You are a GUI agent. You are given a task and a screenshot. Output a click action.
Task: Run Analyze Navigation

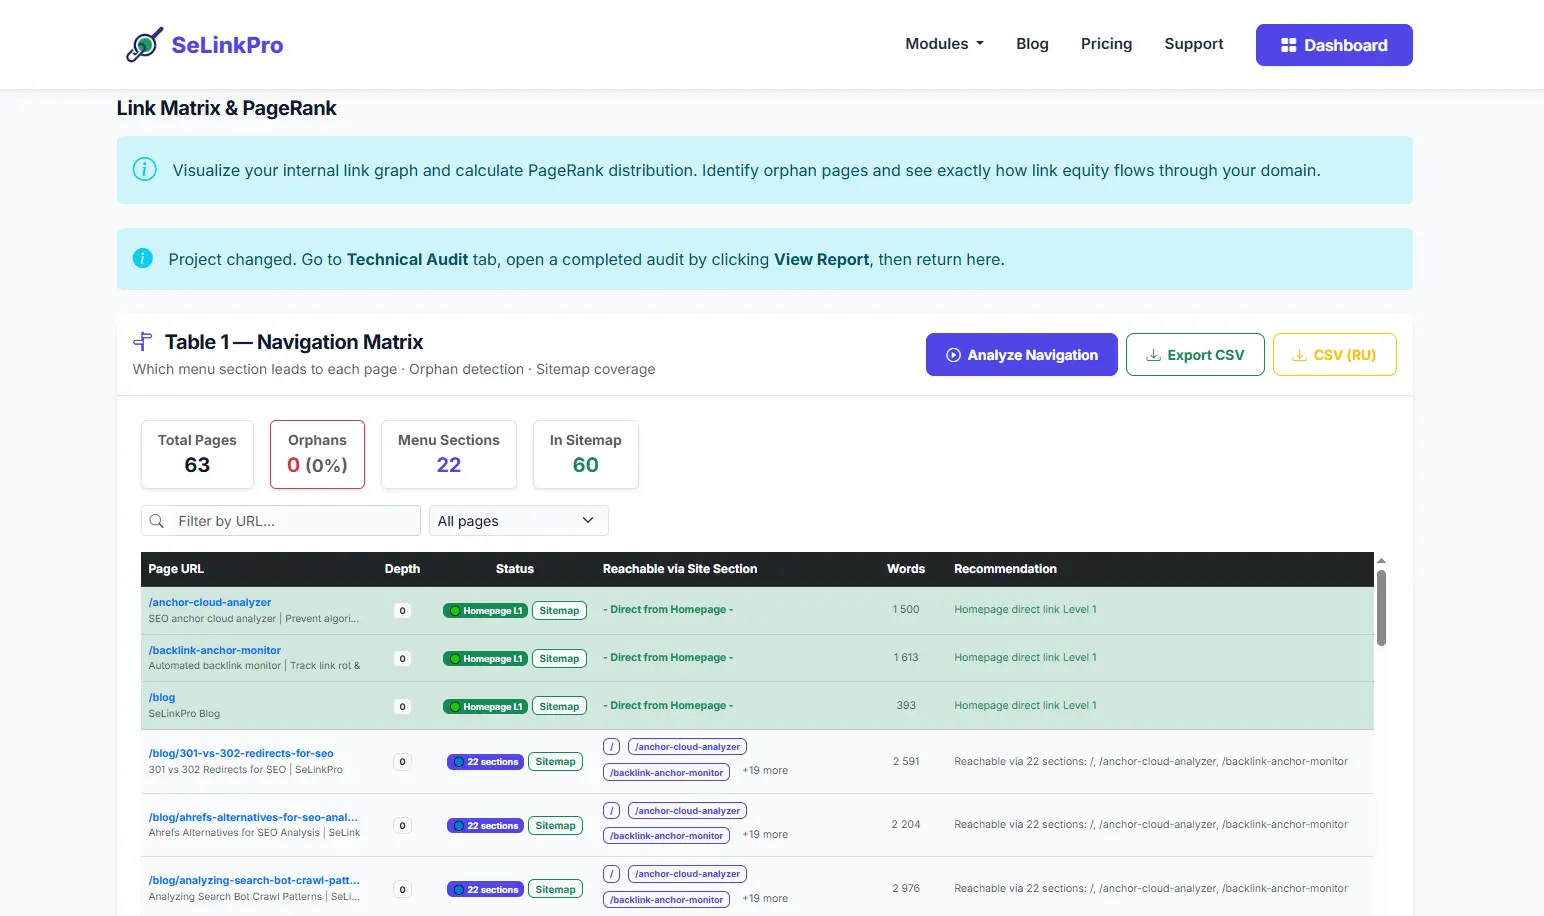click(1021, 355)
